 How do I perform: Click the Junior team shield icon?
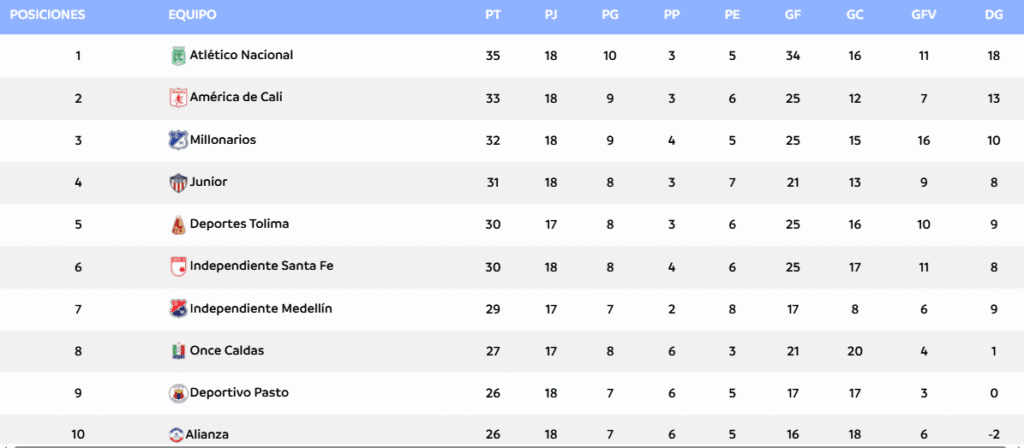point(178,183)
